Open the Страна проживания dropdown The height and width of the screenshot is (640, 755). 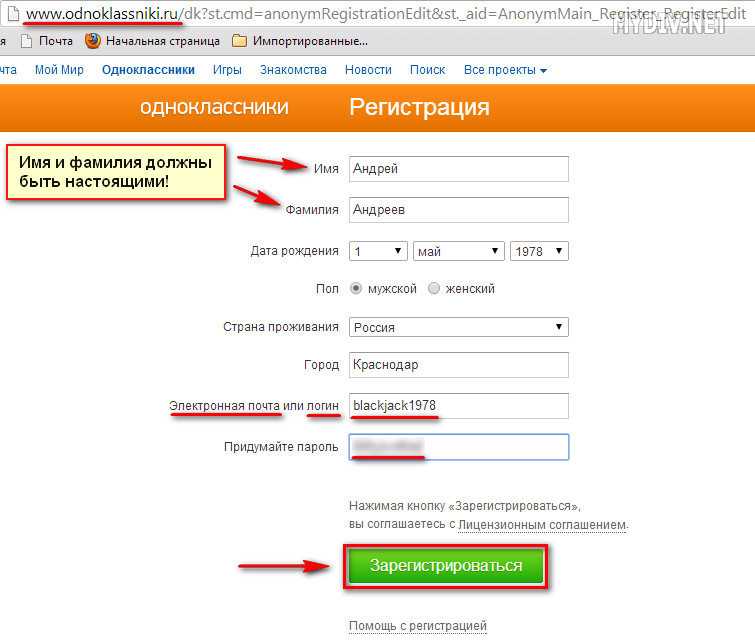click(459, 327)
